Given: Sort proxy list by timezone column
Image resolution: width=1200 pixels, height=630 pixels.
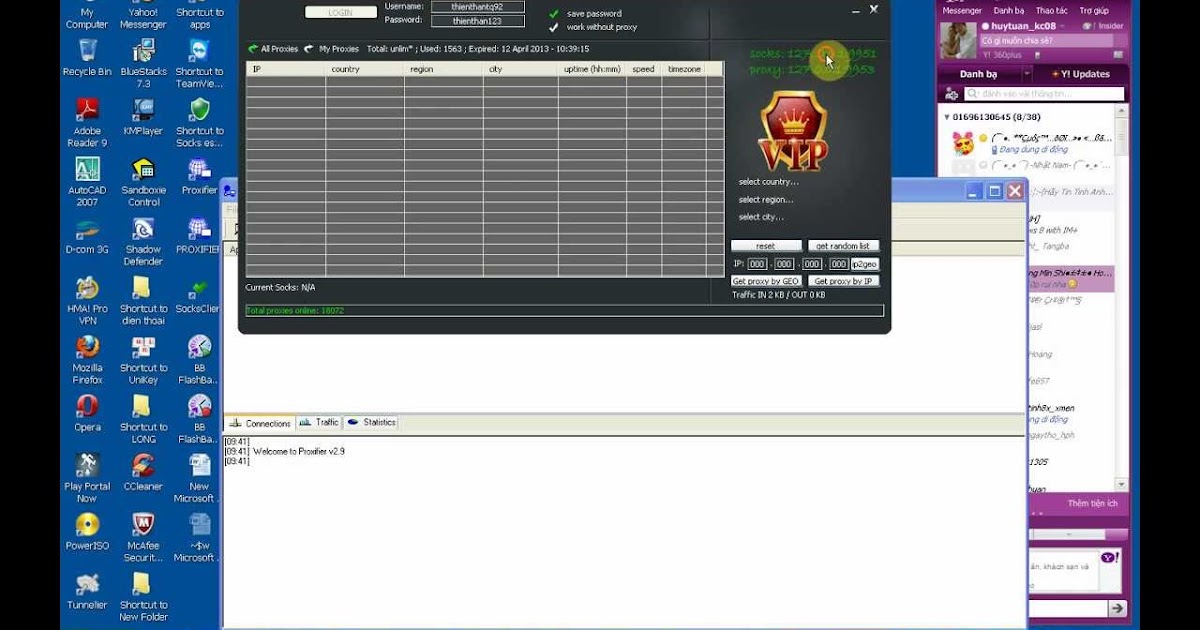Looking at the screenshot, I should 684,69.
